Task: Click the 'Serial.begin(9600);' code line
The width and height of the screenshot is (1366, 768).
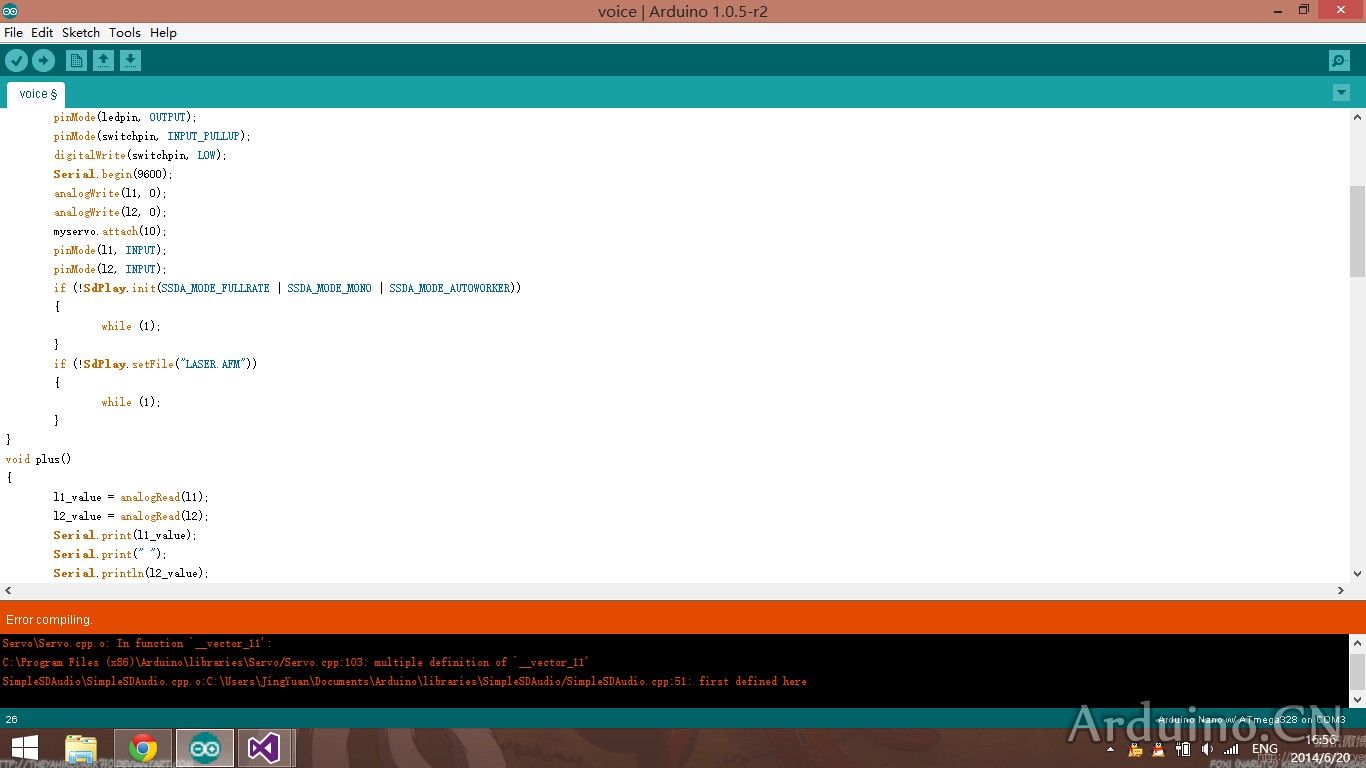Action: (113, 174)
